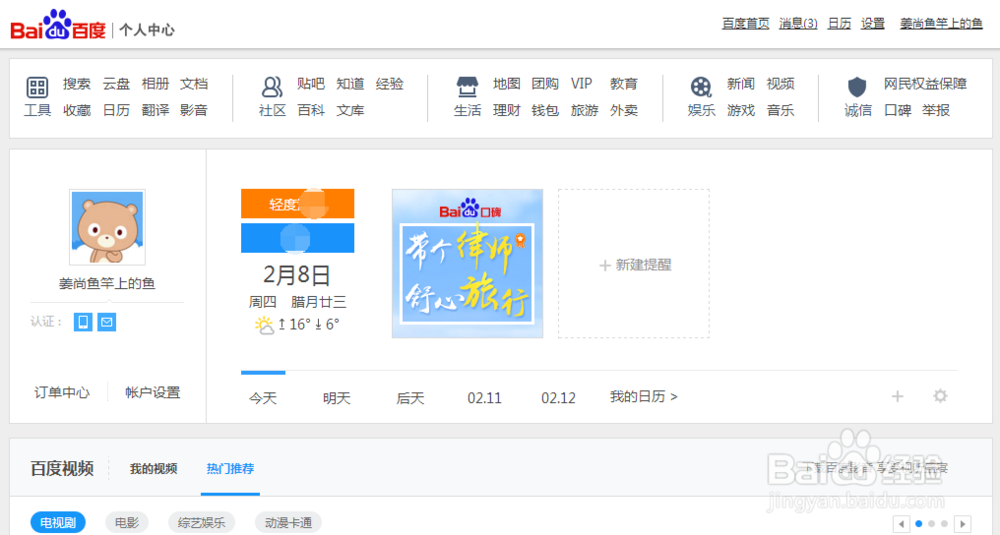Screen dimensions: 1000x535
Task: Click the email verification icon
Action: (x=107, y=322)
